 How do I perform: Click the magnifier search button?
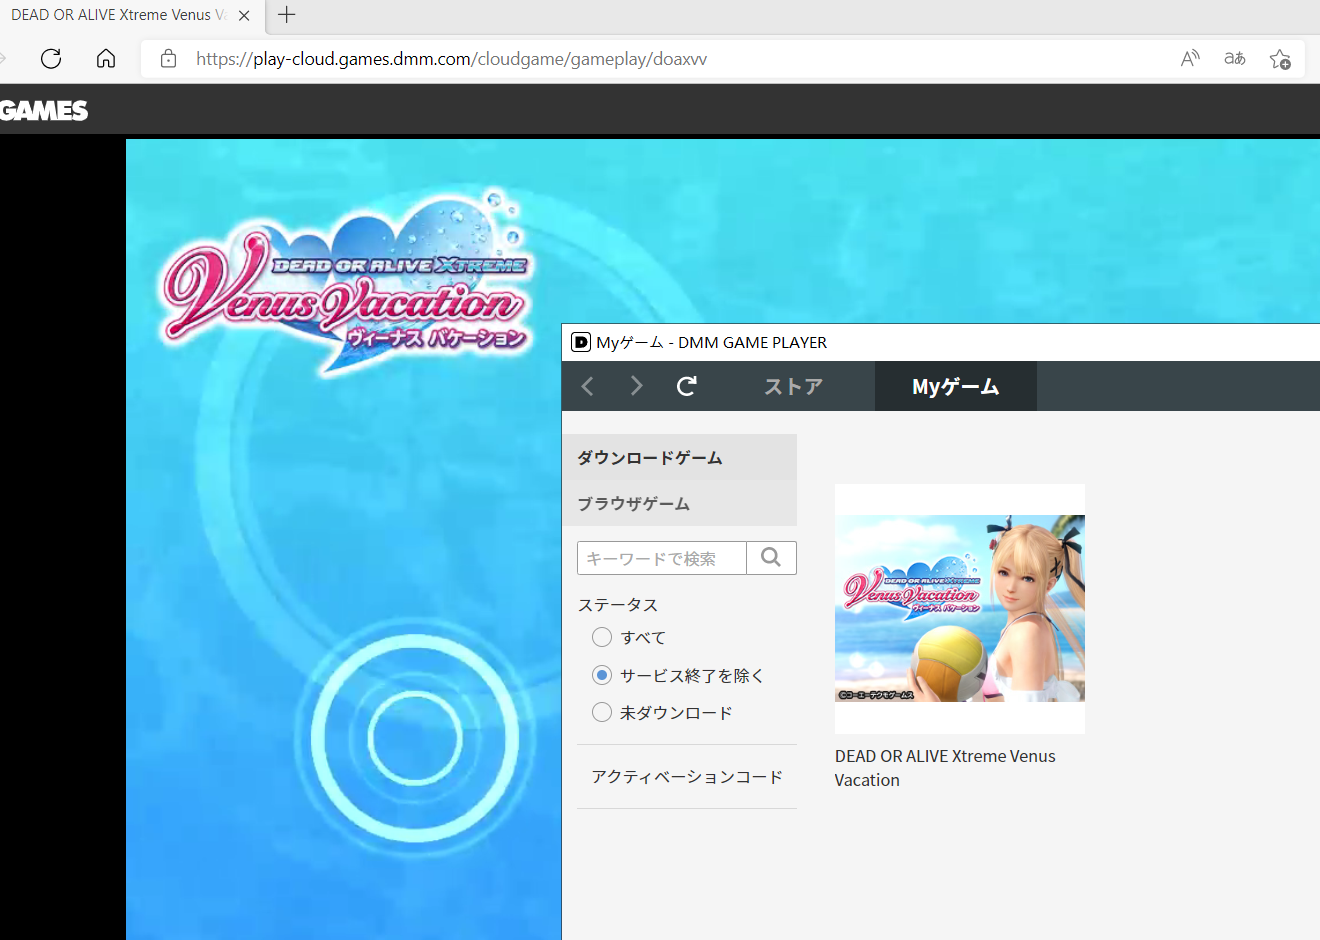(771, 558)
